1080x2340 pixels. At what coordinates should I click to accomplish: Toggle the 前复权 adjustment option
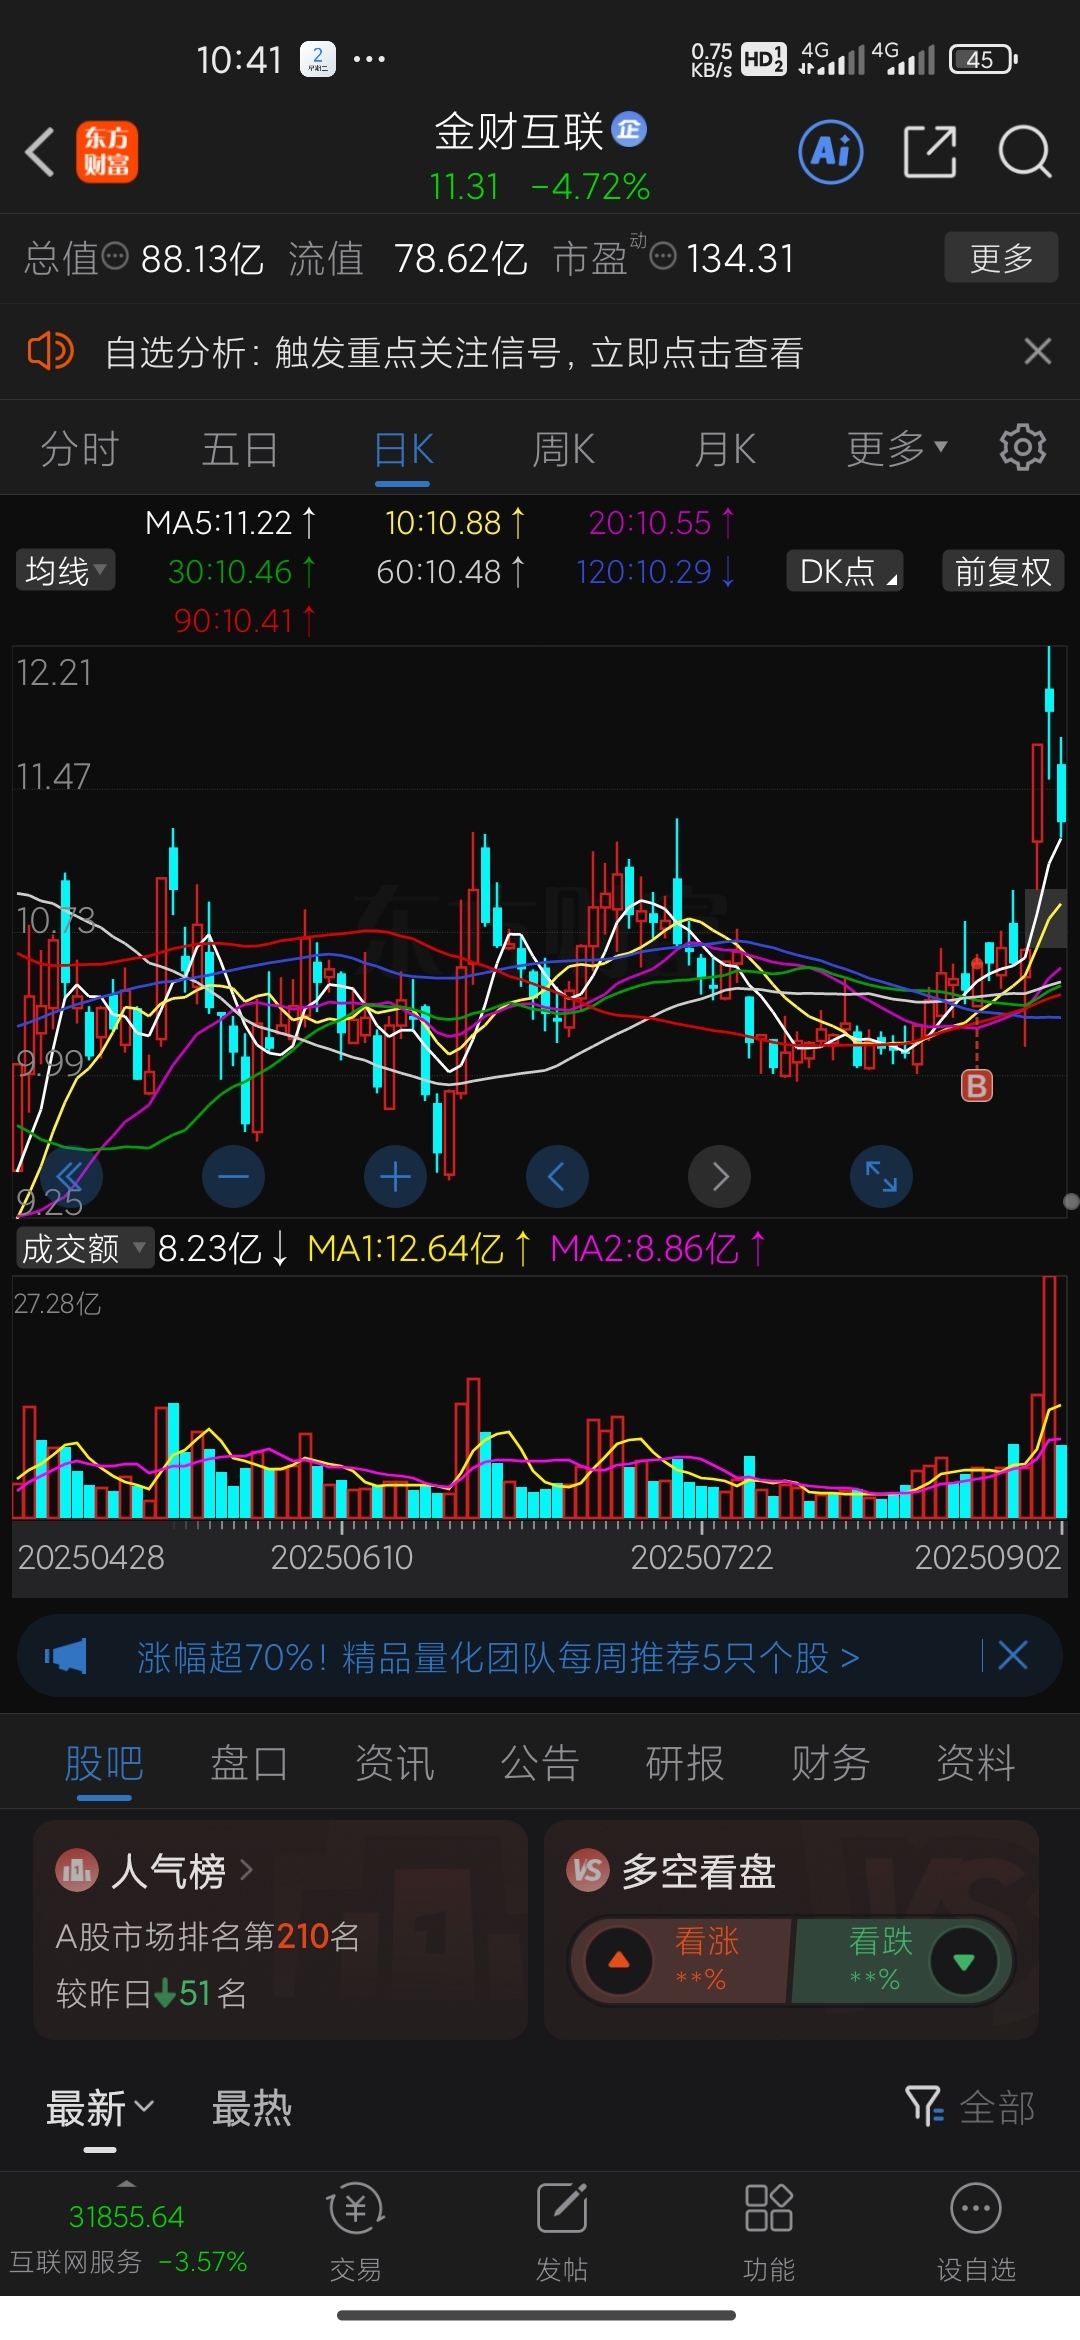[1003, 571]
